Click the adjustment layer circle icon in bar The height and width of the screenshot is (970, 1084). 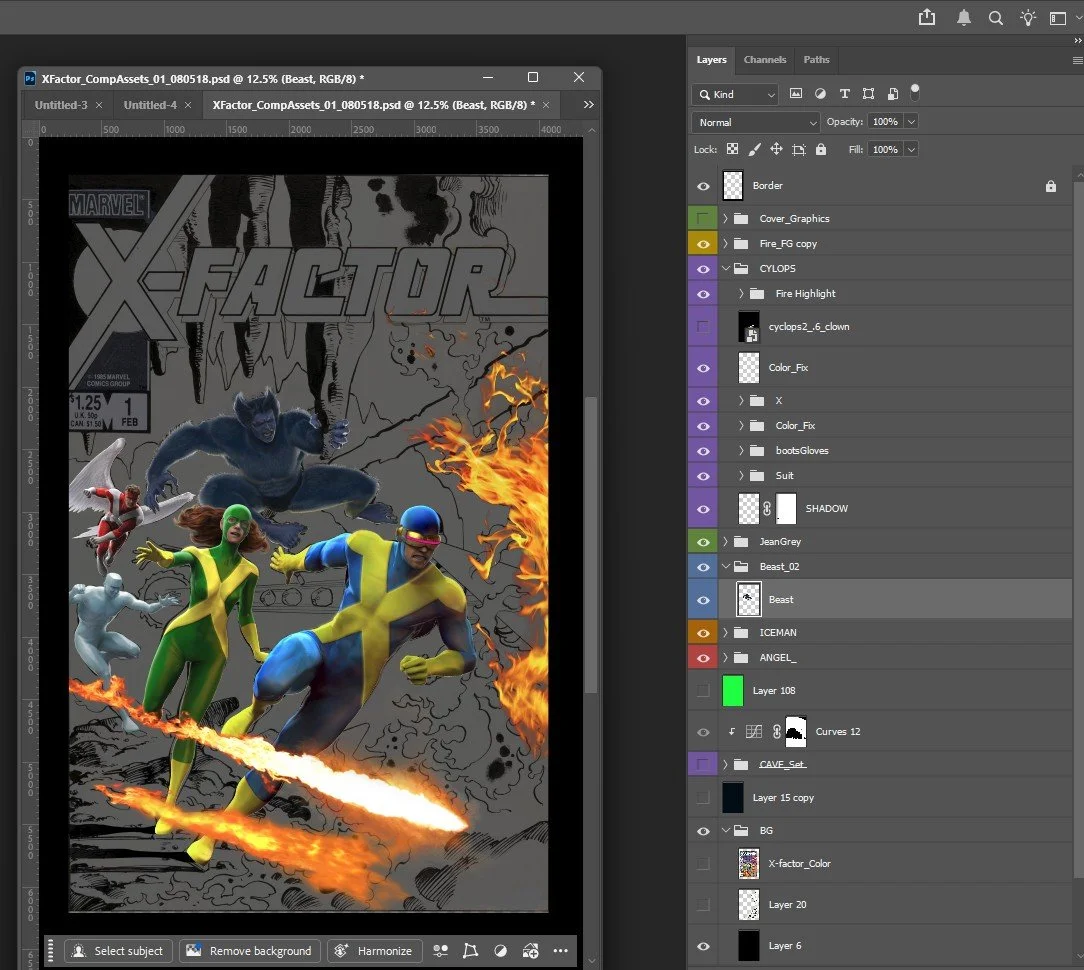coord(501,951)
